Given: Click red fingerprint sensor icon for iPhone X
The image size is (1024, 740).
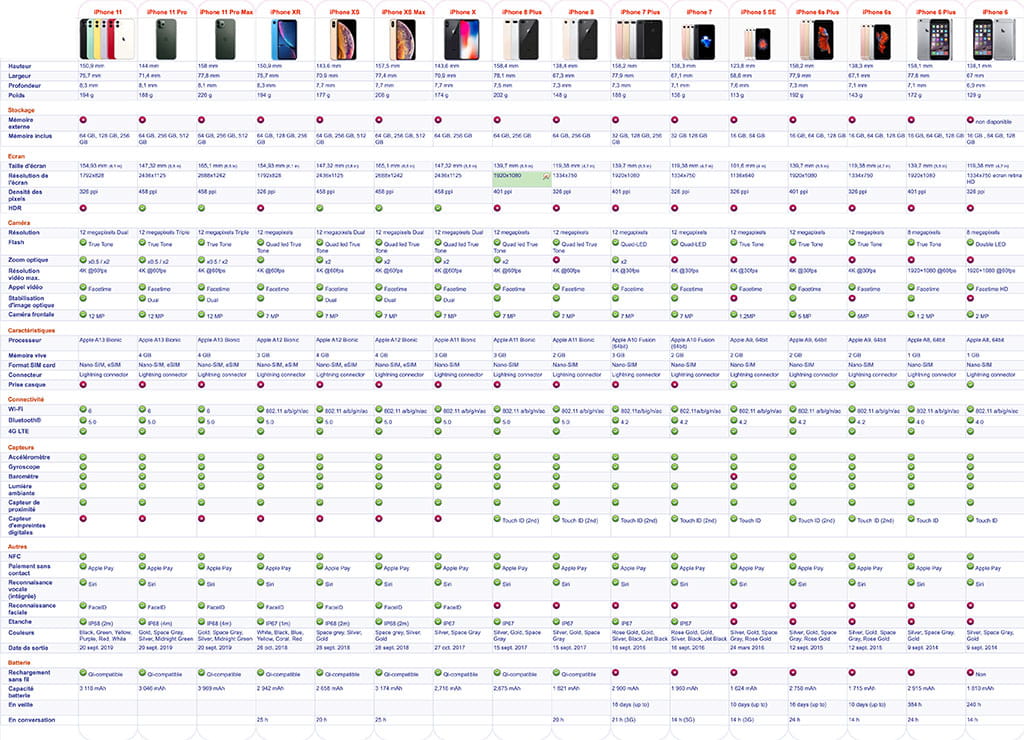Looking at the screenshot, I should click(x=438, y=519).
